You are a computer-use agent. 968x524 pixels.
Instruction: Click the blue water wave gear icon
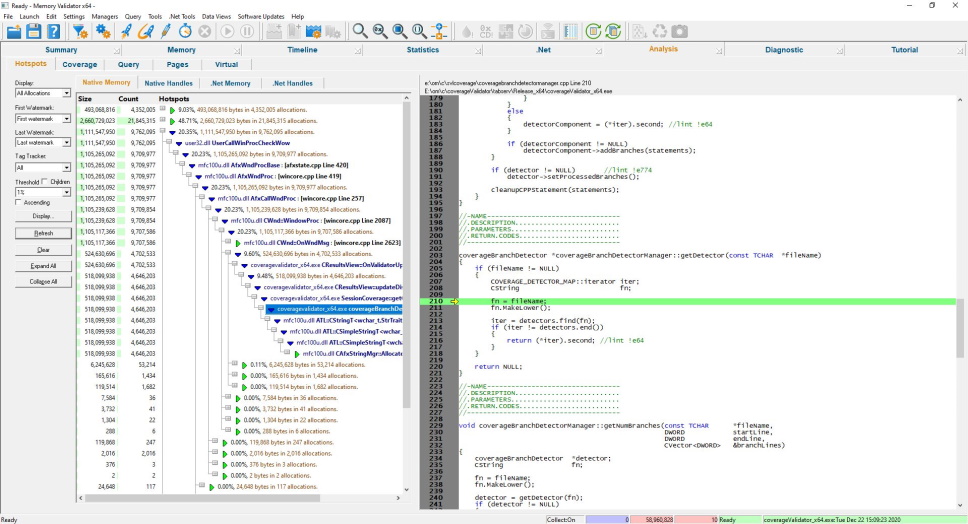pos(314,31)
